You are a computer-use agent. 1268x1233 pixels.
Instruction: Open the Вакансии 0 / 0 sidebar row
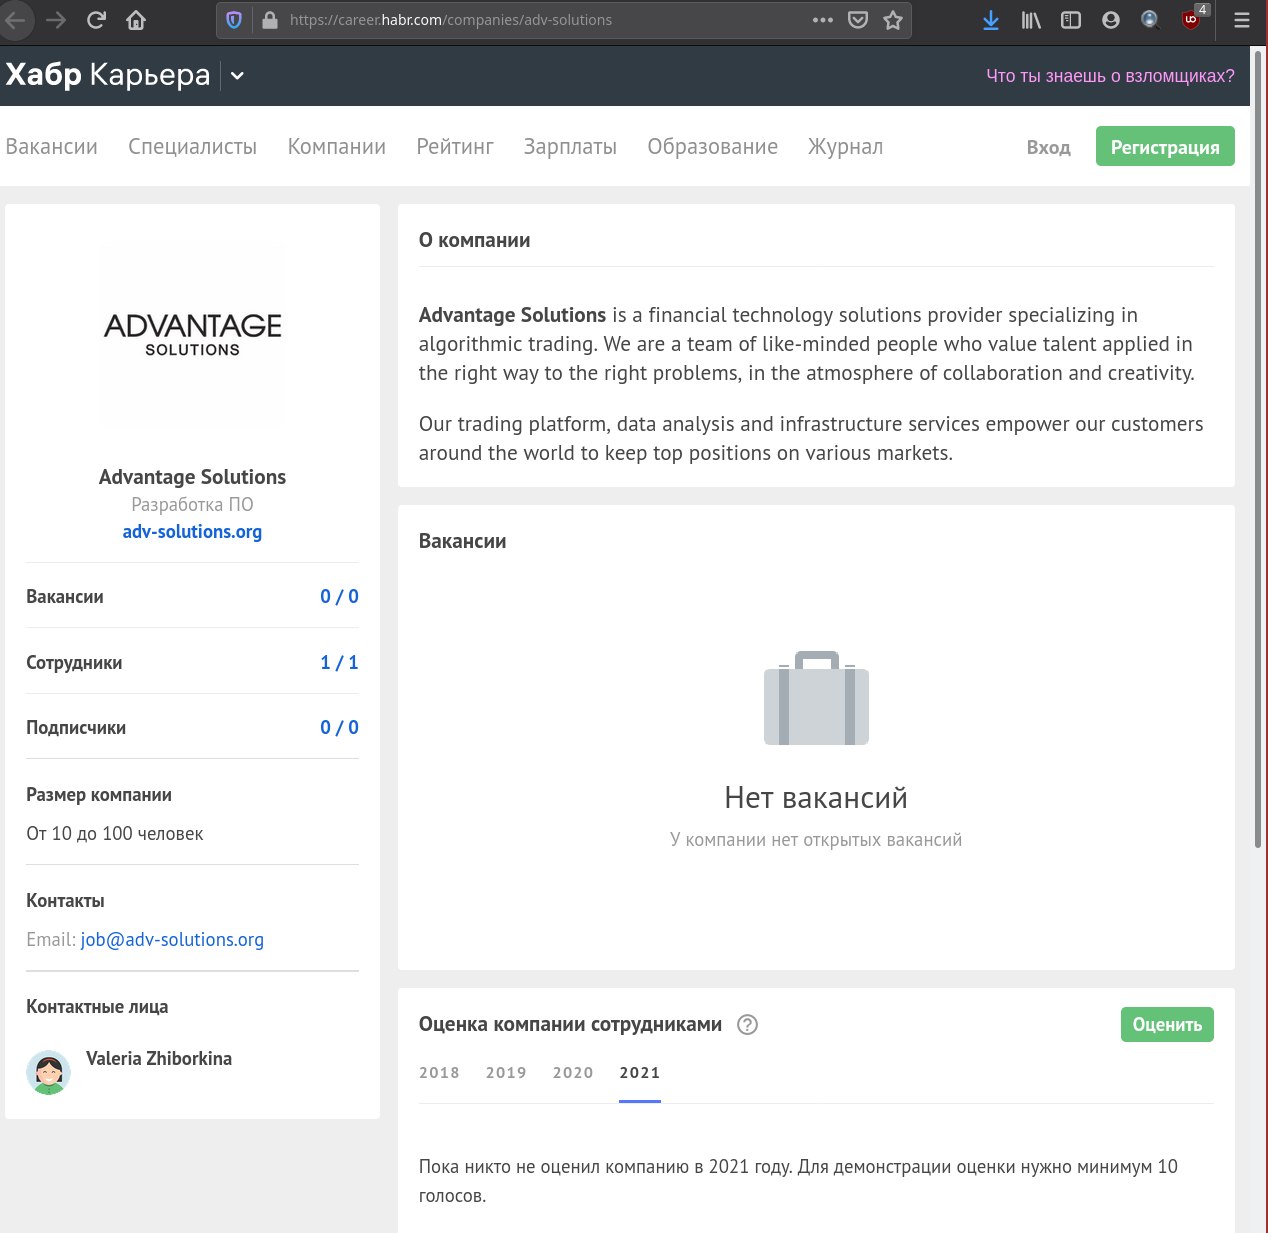tap(192, 597)
